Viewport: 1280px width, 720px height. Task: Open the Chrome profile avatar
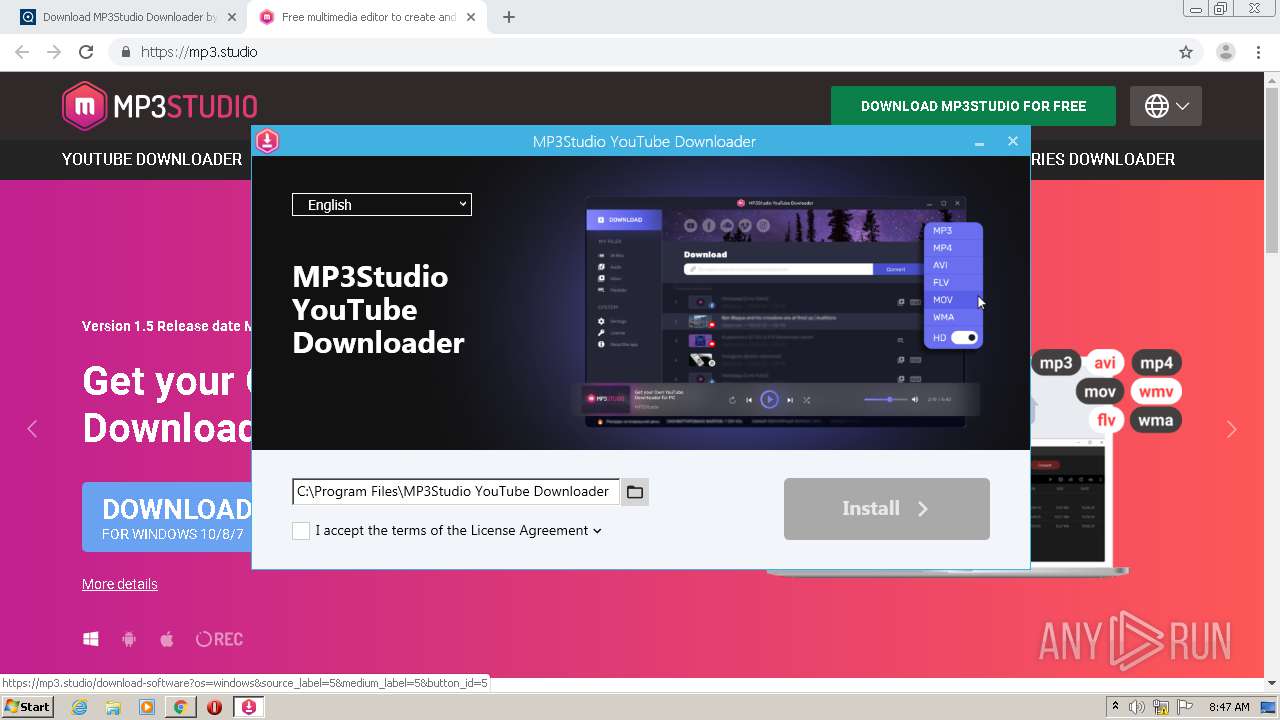point(1225,52)
